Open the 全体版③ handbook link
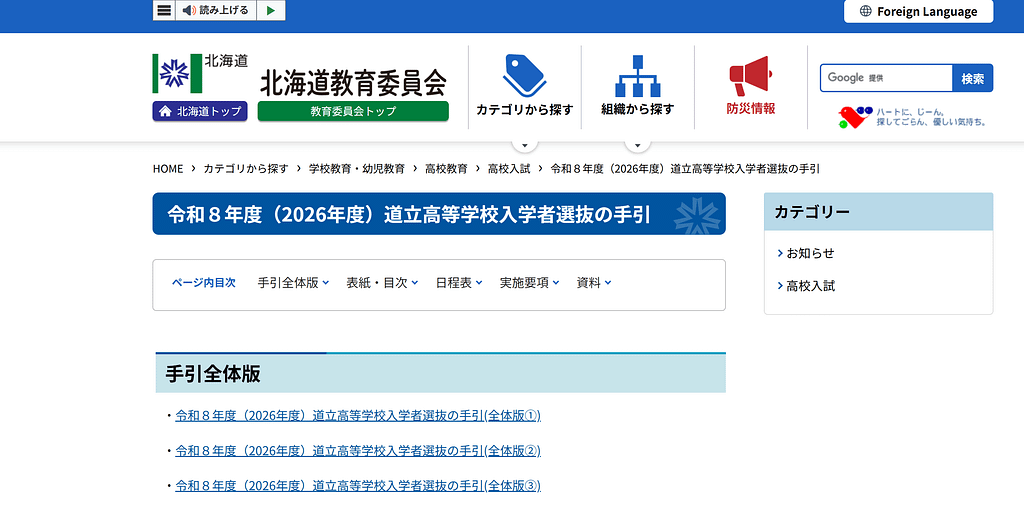1024x530 pixels. coord(358,486)
